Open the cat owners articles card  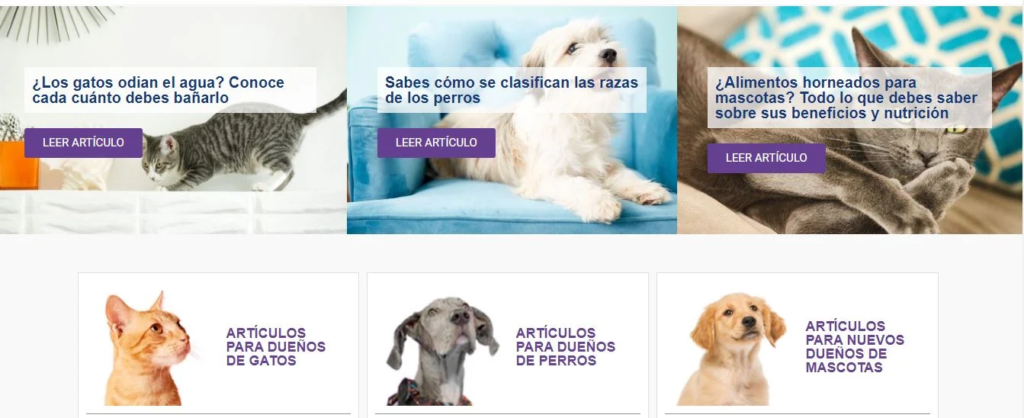coord(218,345)
